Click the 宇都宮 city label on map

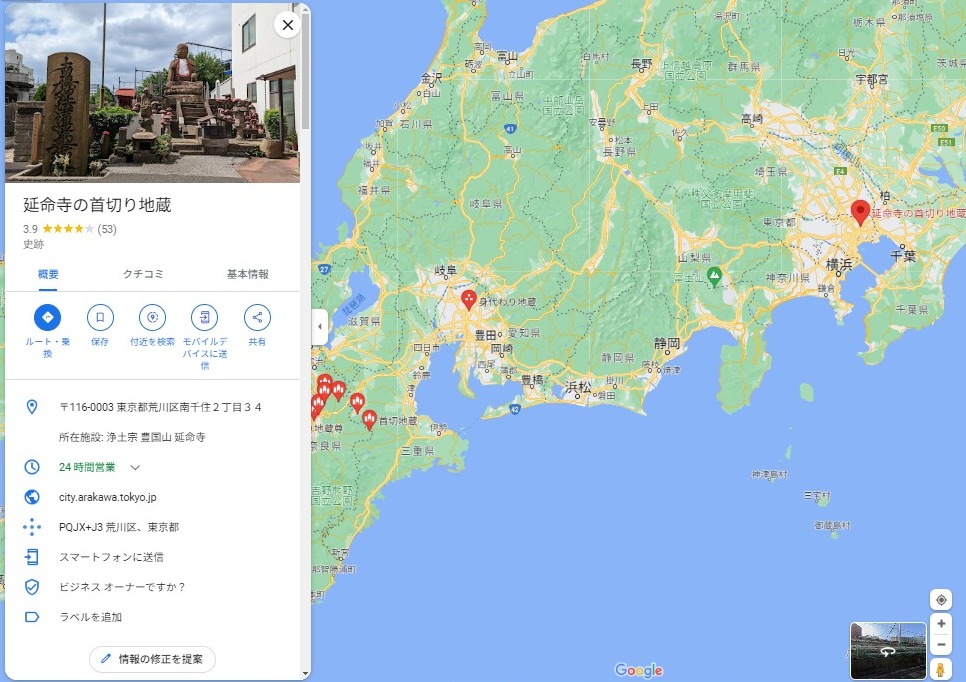click(872, 79)
